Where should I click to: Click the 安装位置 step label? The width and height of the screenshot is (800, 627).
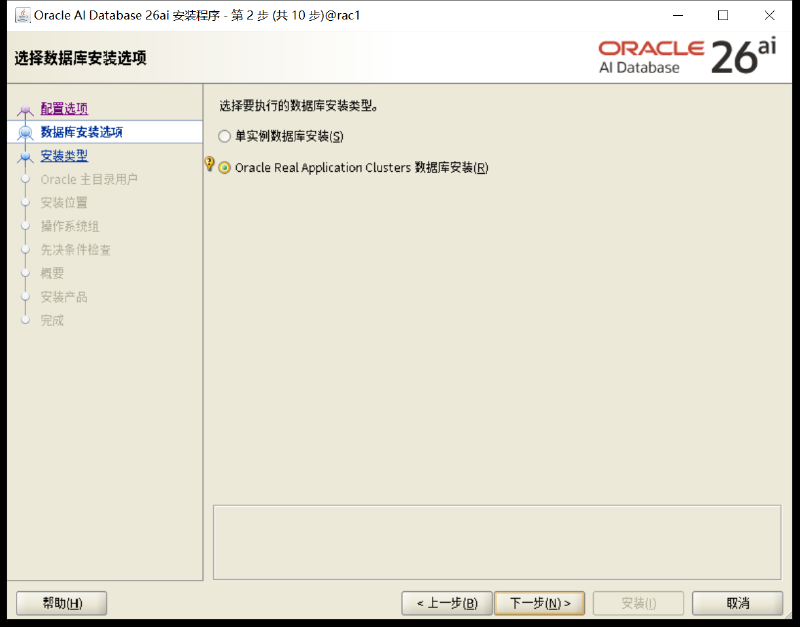coord(64,203)
